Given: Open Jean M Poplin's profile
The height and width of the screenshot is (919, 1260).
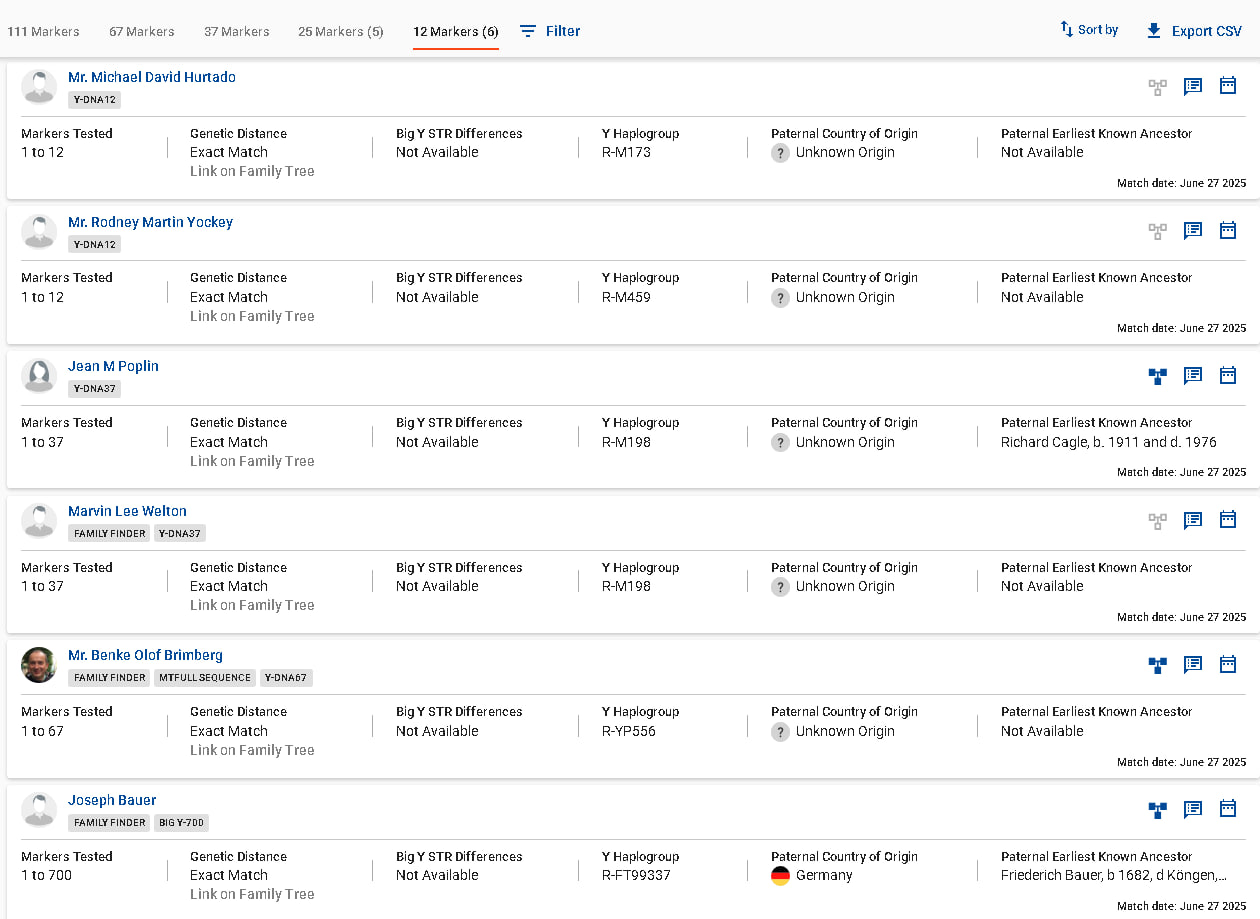Looking at the screenshot, I should [x=113, y=366].
